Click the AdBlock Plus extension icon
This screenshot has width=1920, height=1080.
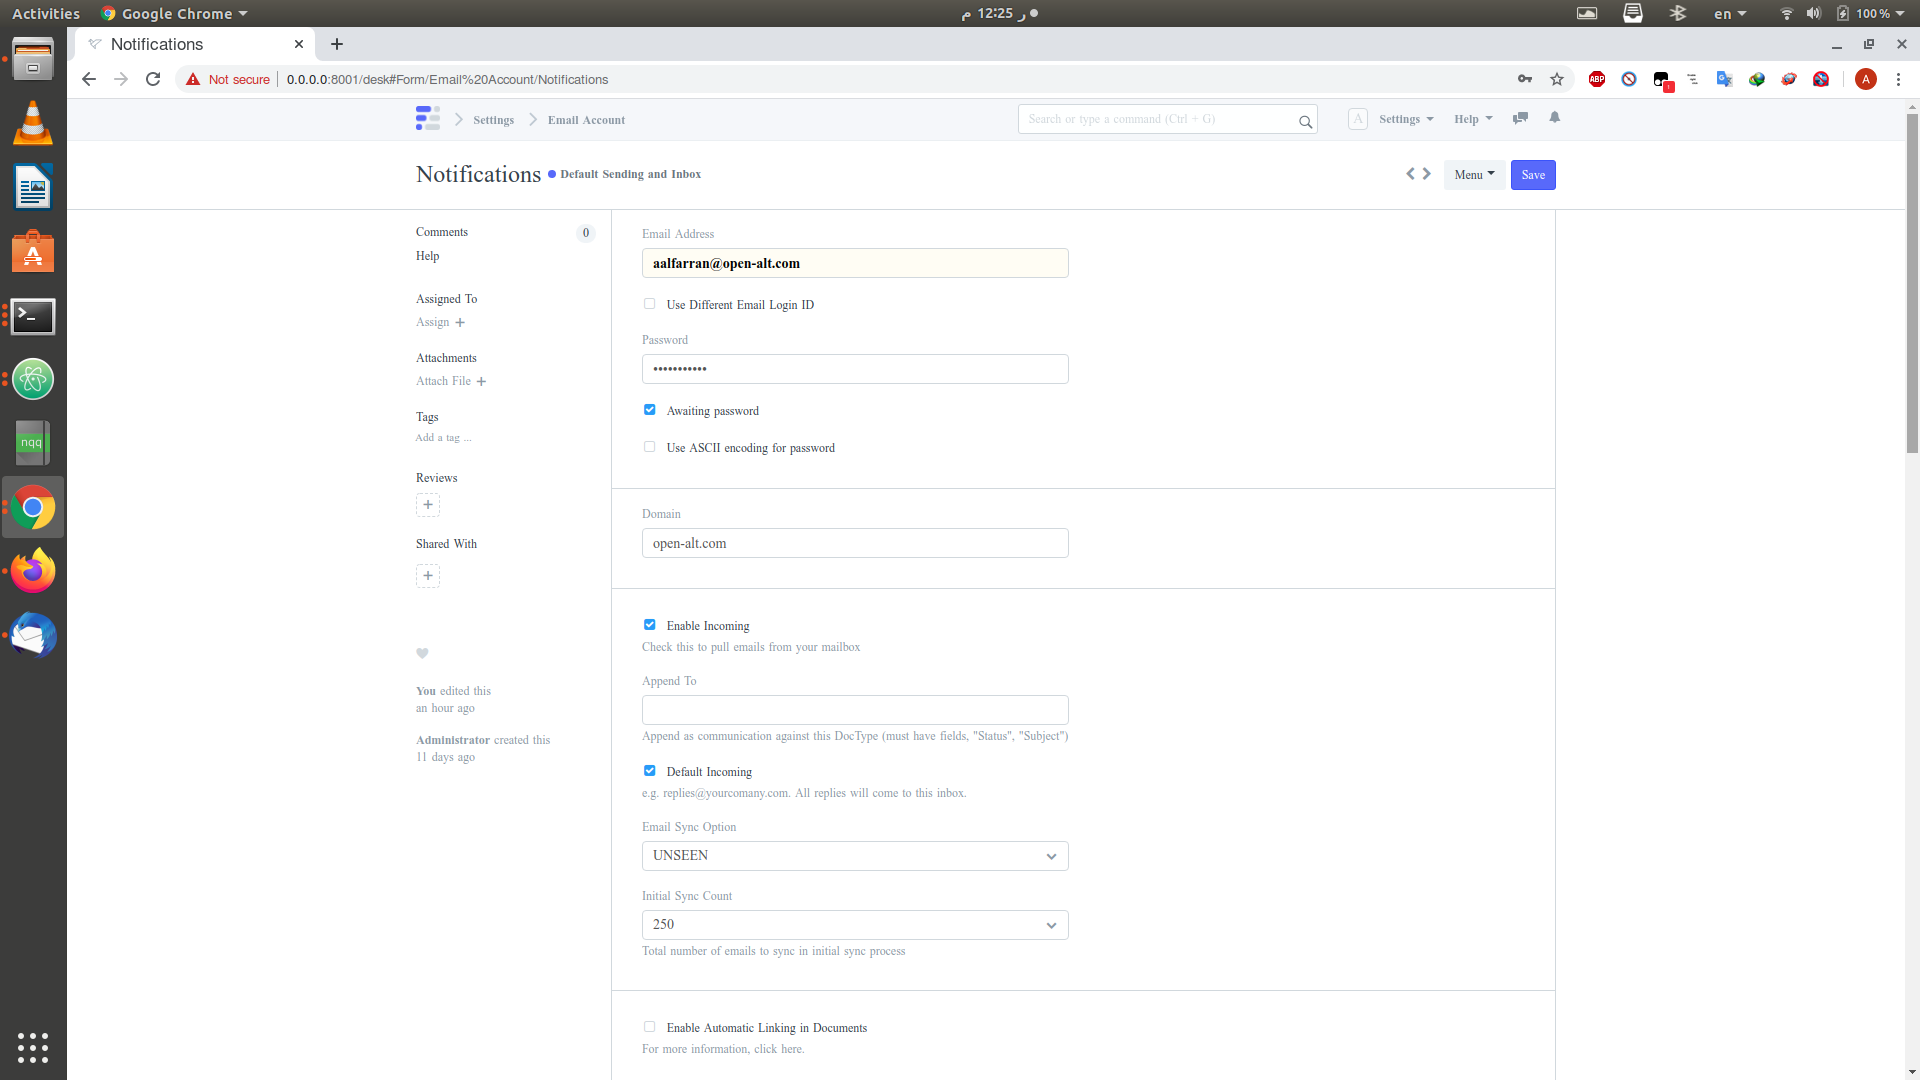pyautogui.click(x=1597, y=79)
